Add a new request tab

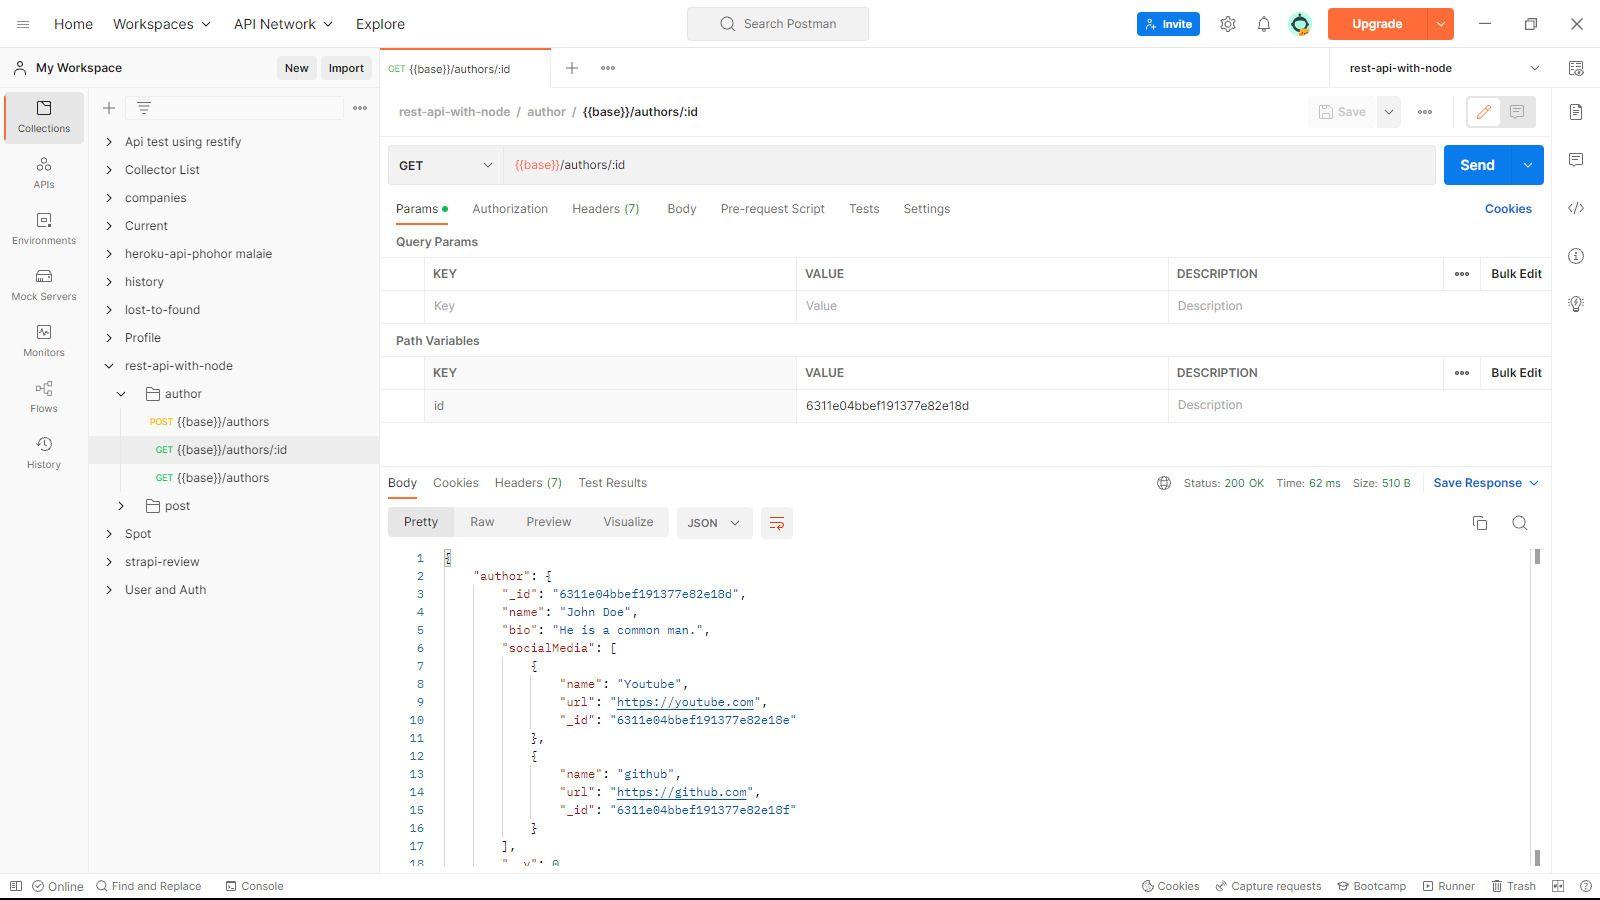[x=572, y=68]
